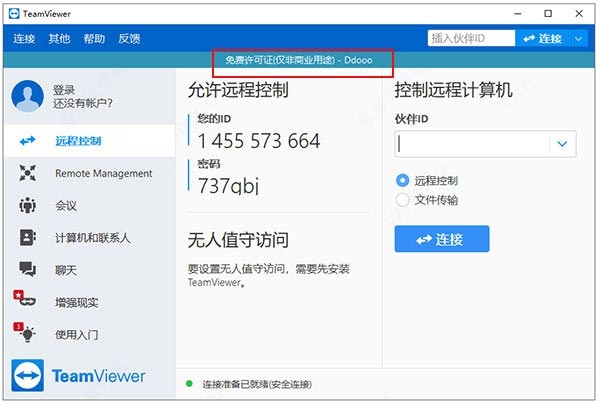Screen dimensions: 600x403
Task: Click the getting started (使用入门) lightbulb icon
Action: (27, 334)
